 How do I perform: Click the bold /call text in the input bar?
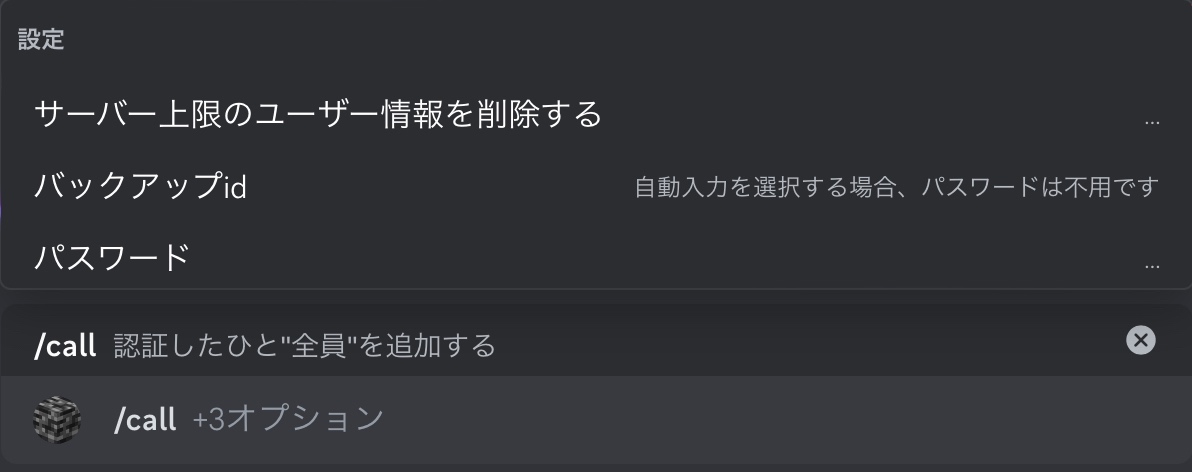click(65, 346)
